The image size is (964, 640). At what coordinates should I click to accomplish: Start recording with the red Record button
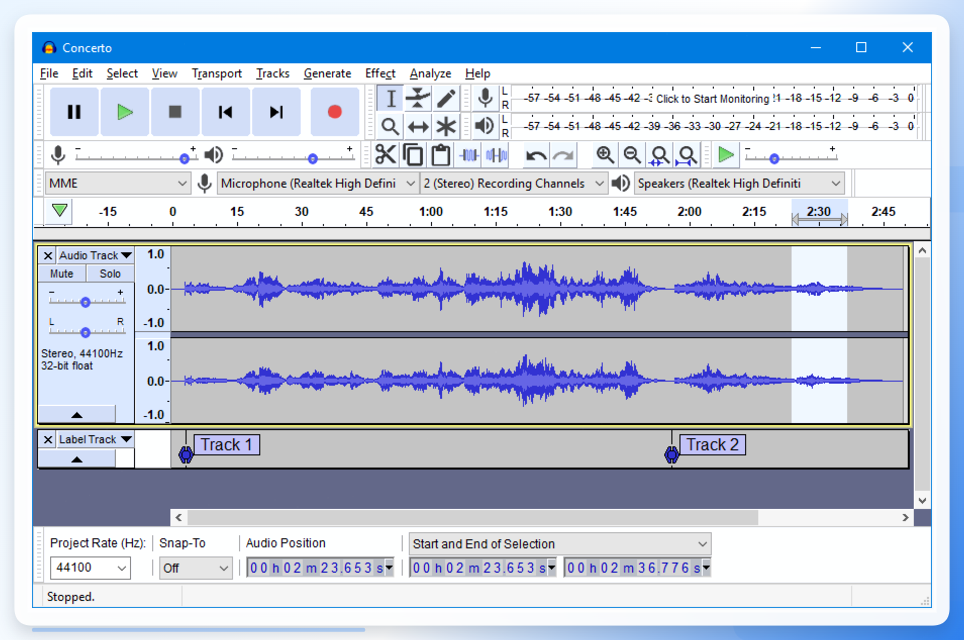click(334, 112)
